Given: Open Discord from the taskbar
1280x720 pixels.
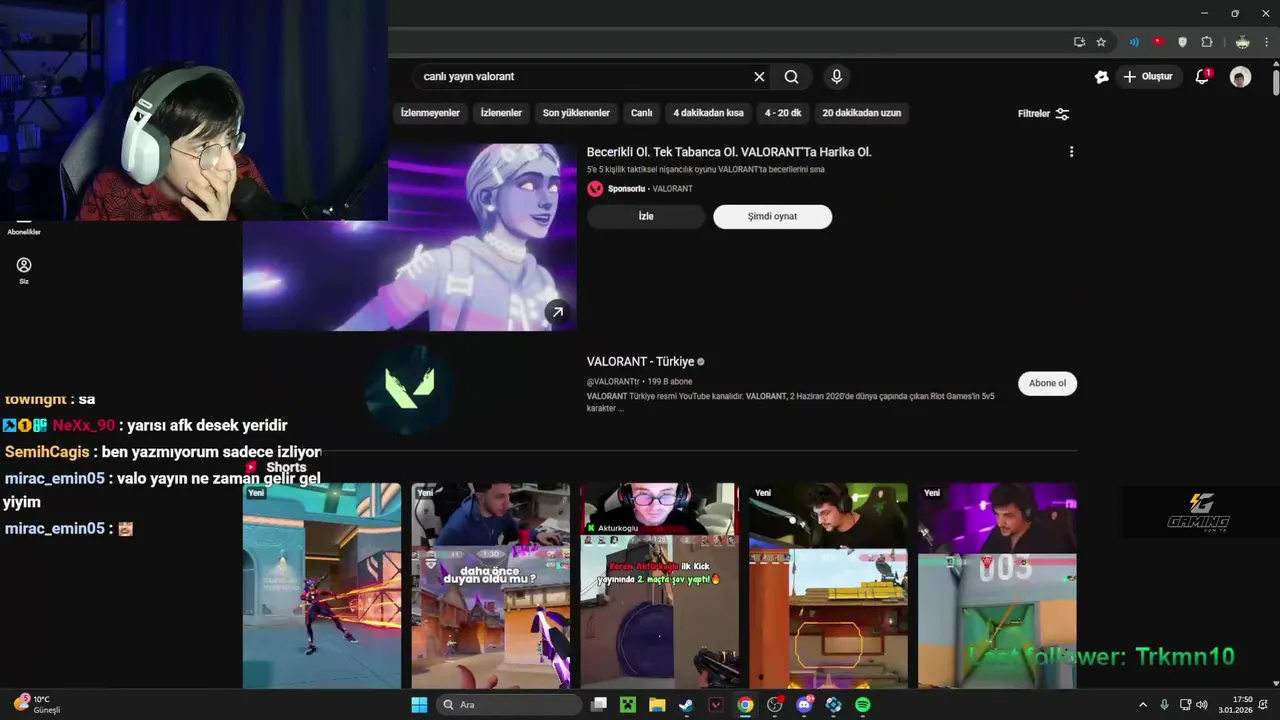Looking at the screenshot, I should point(804,705).
